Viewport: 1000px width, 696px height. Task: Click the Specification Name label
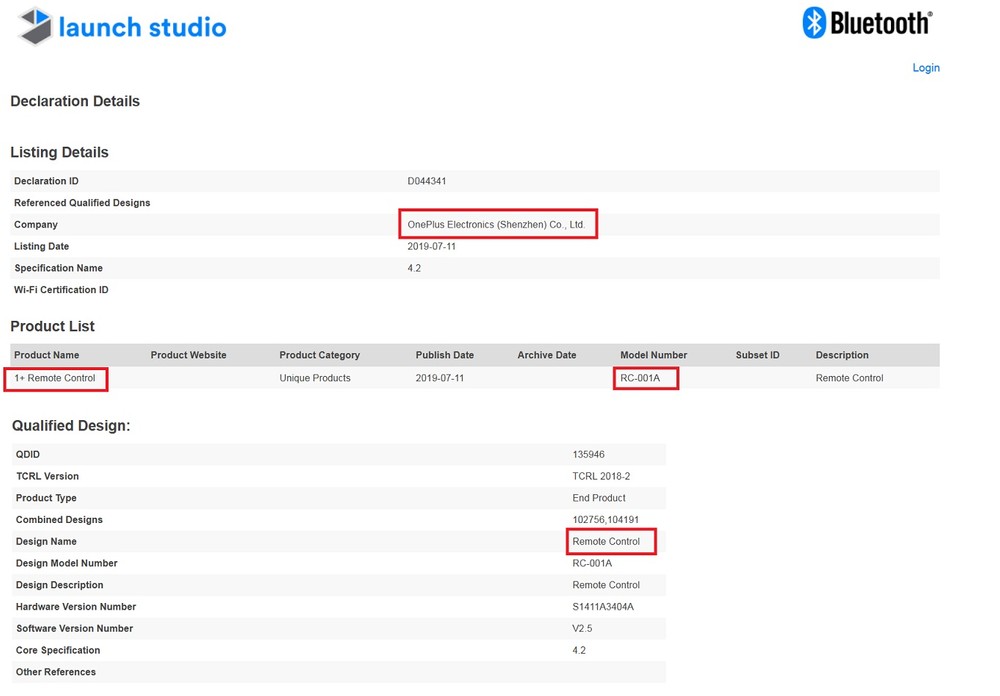click(x=58, y=268)
